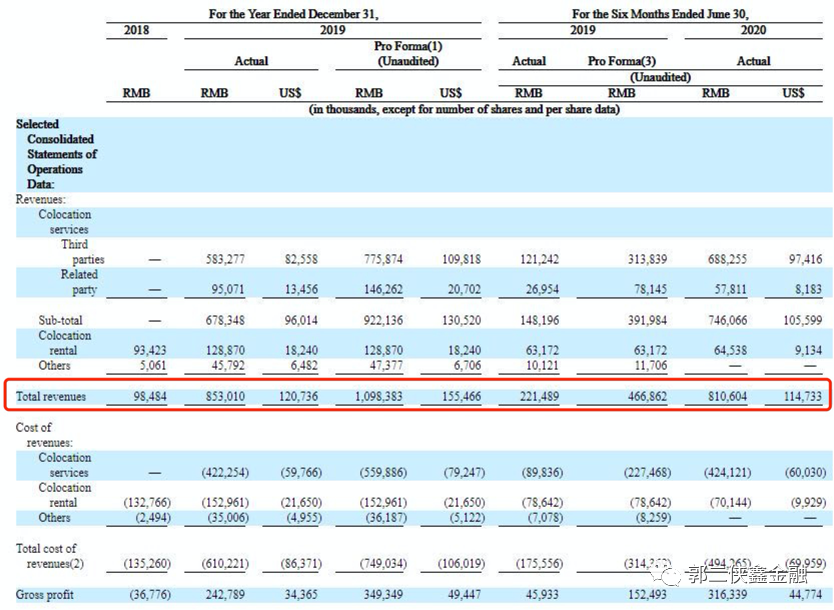Select the Total revenues row label
Image resolution: width=834 pixels, height=610 pixels.
[x=50, y=397]
